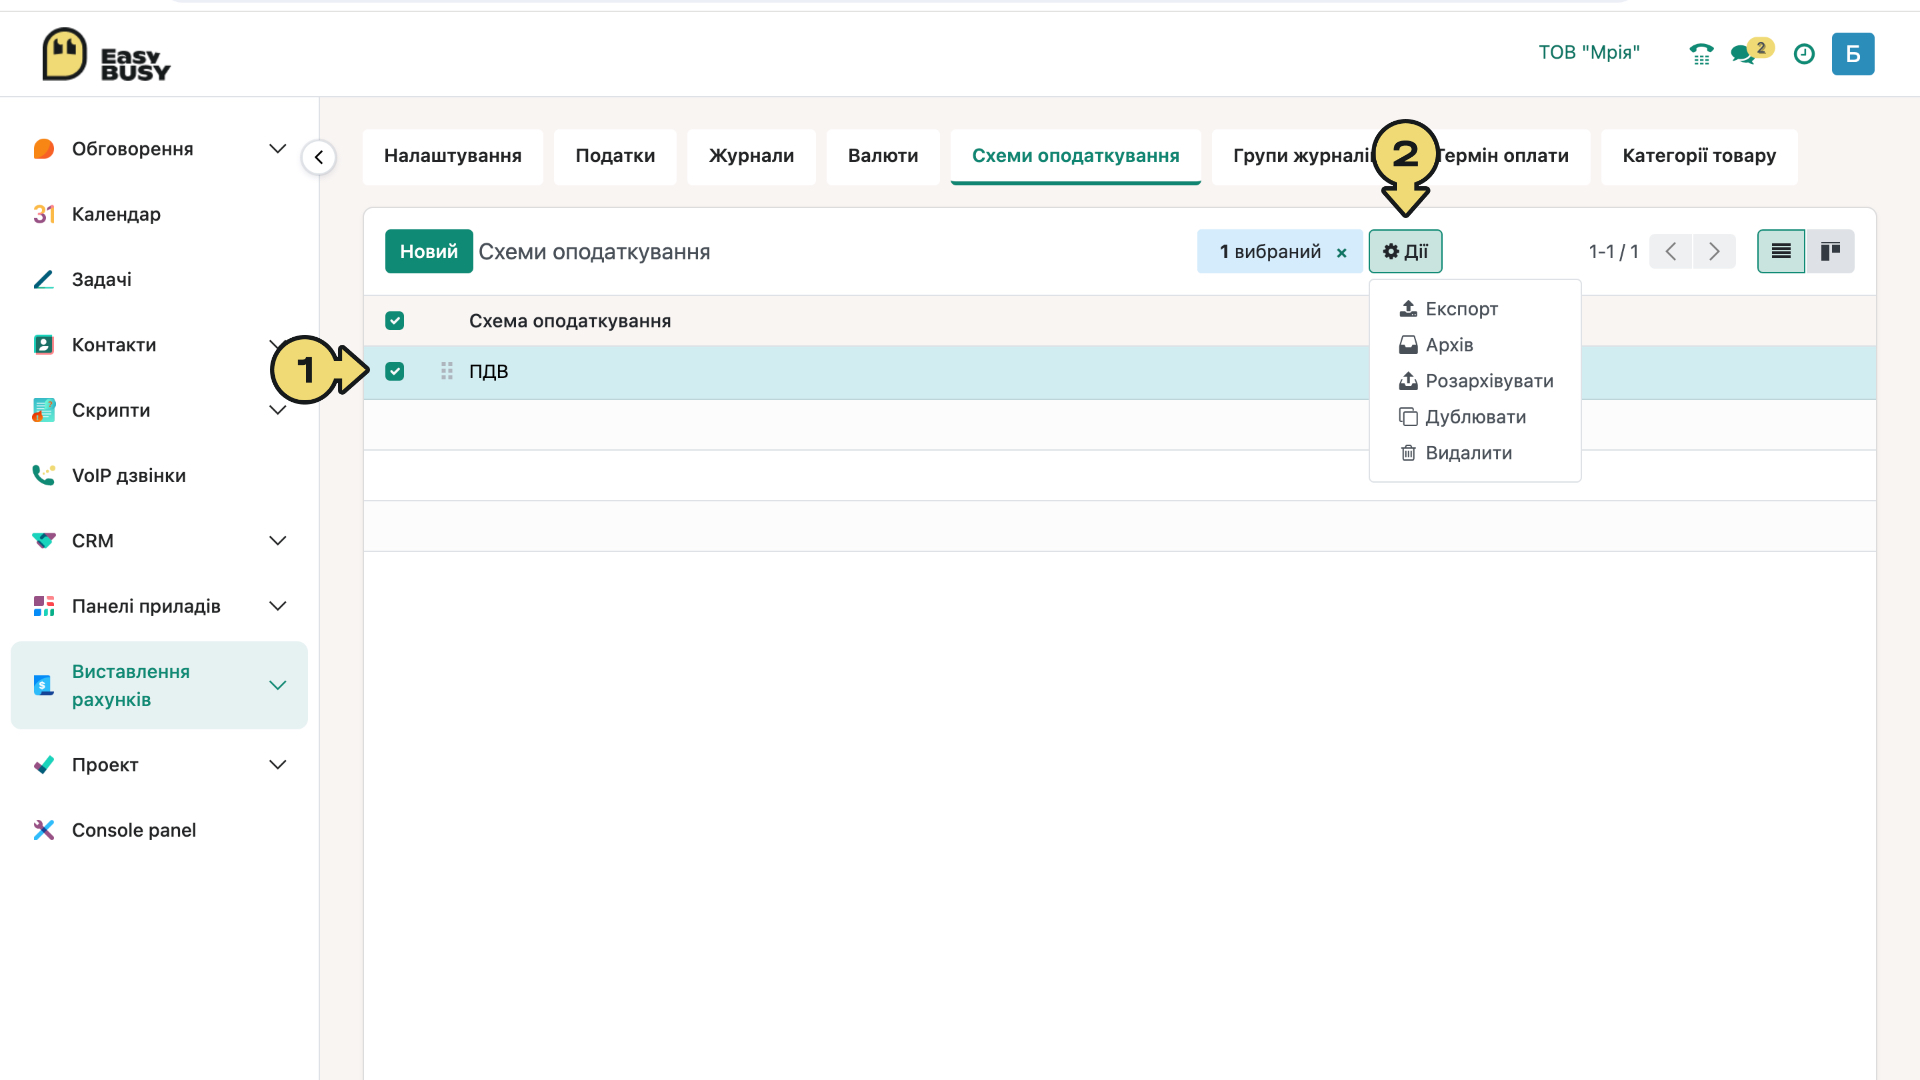Choose Експорт from the actions menu
This screenshot has height=1080, width=1920.
click(1475, 309)
